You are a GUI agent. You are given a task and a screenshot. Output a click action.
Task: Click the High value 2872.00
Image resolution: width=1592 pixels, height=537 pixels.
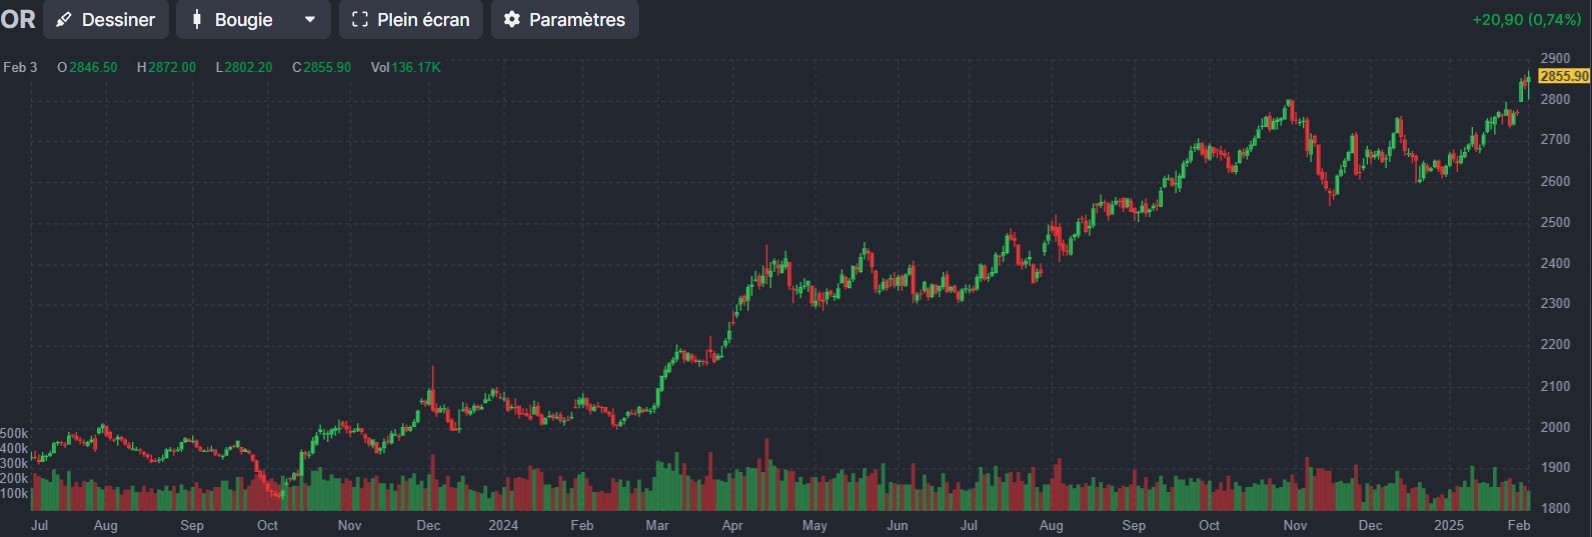(x=172, y=67)
